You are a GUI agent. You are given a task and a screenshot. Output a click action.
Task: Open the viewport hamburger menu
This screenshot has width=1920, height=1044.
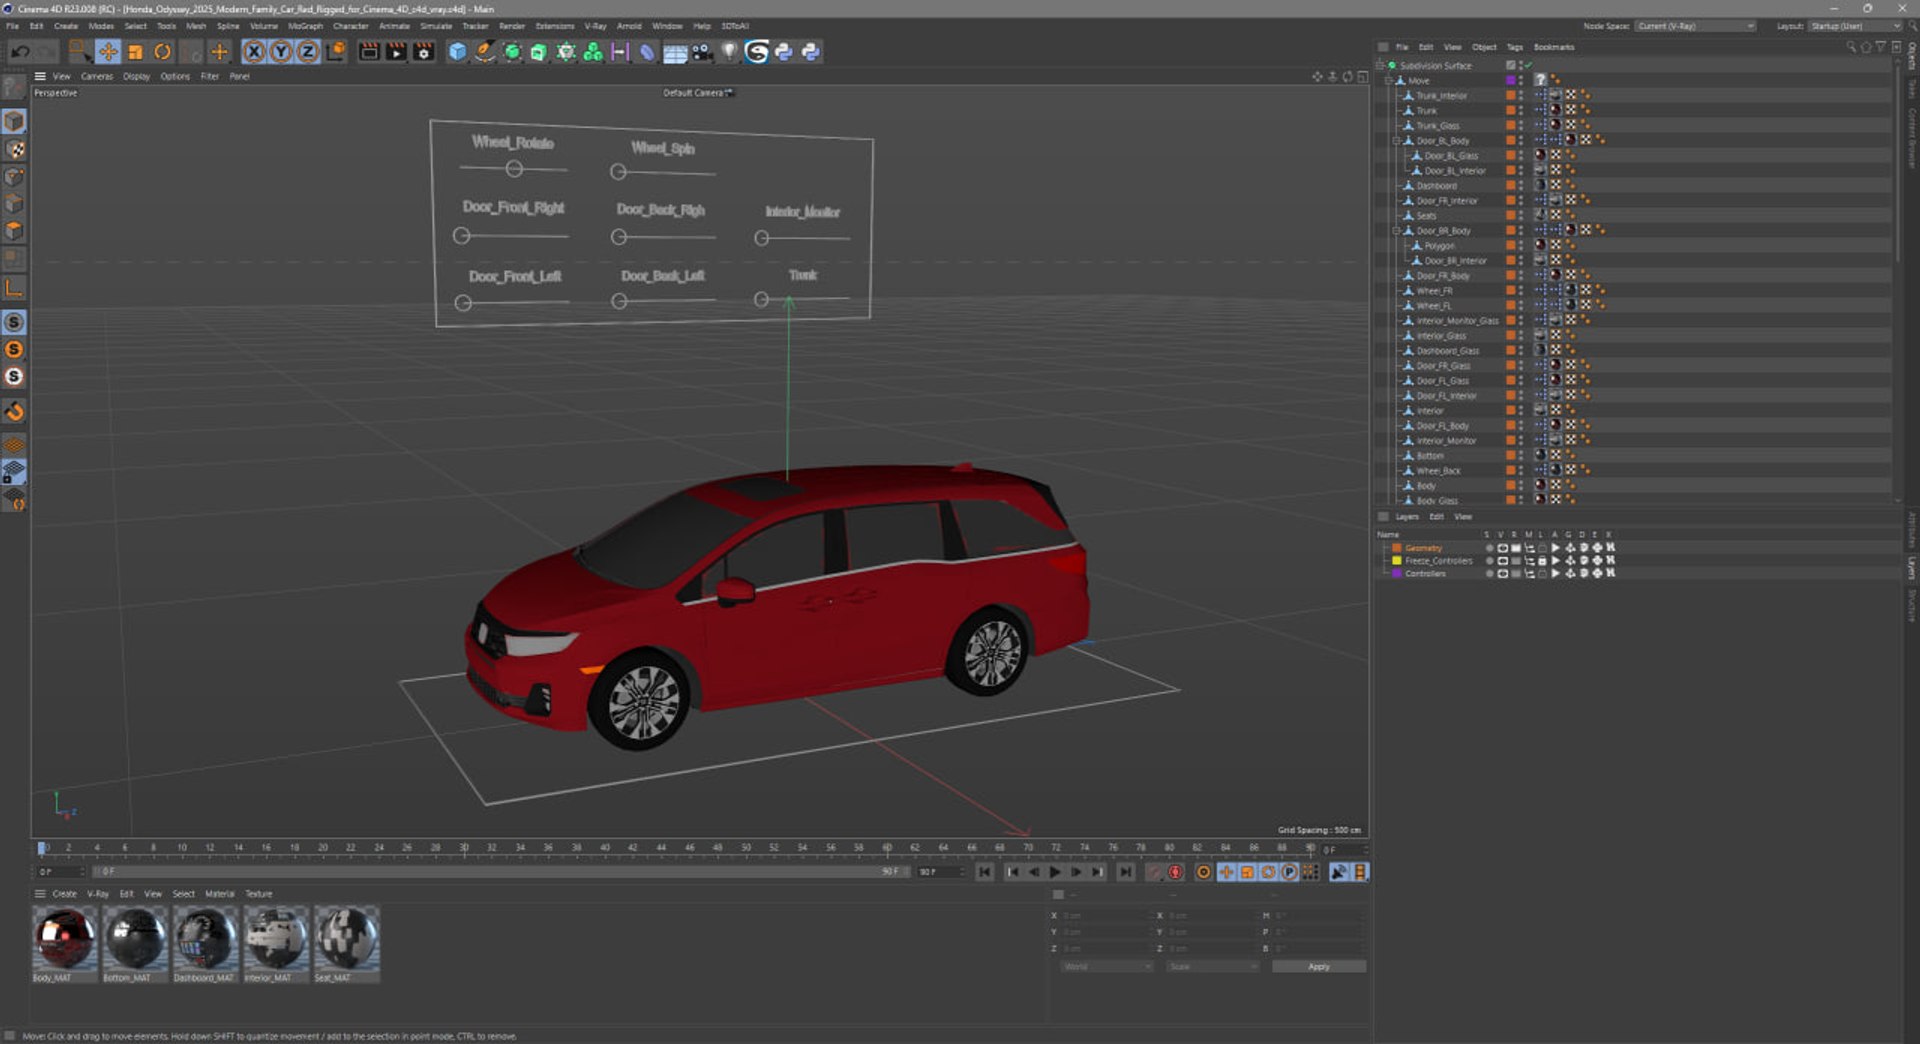pos(40,76)
